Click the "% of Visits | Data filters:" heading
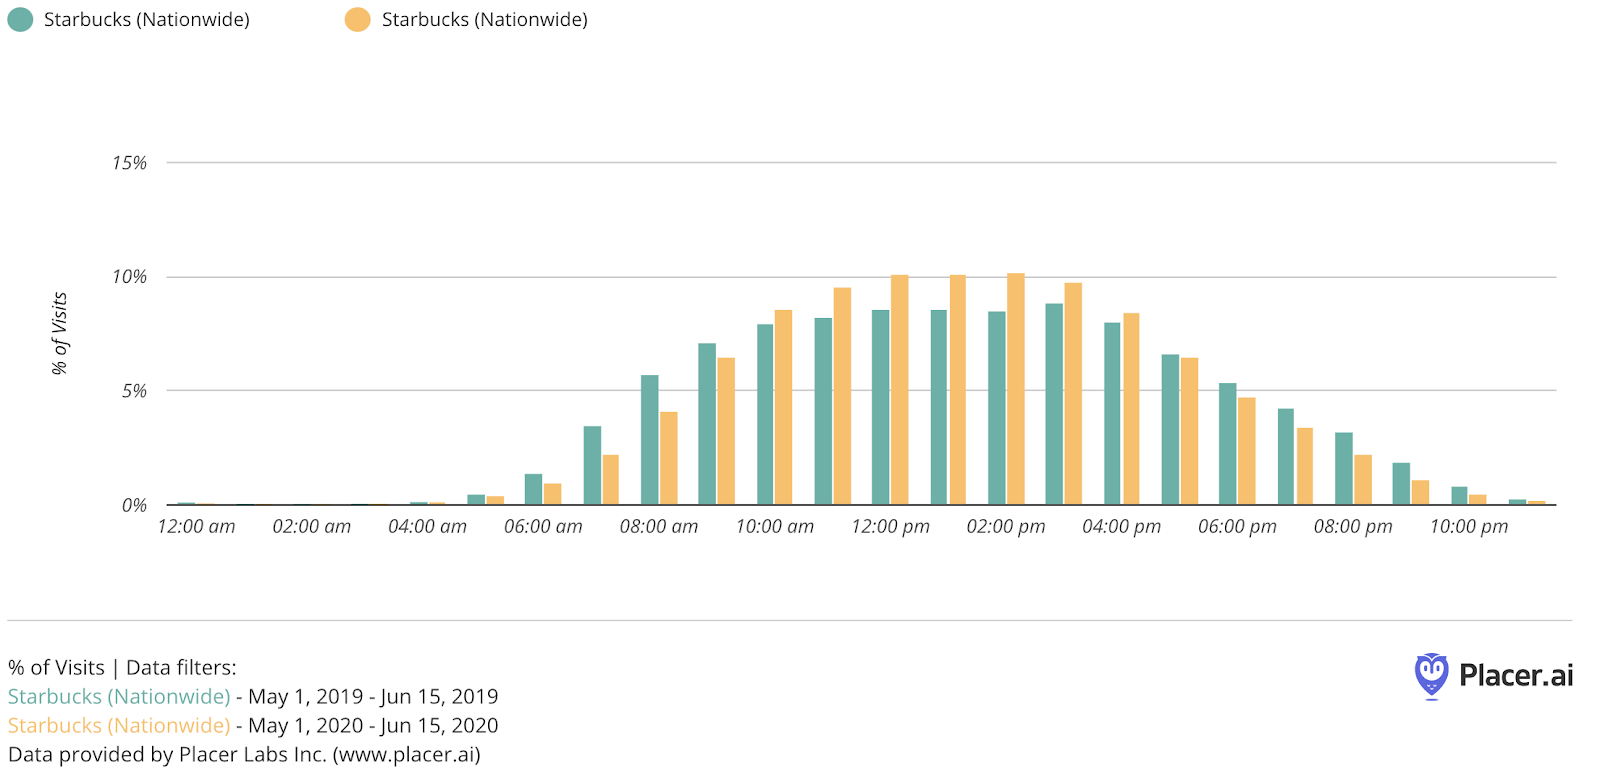The height and width of the screenshot is (779, 1600). click(x=122, y=667)
